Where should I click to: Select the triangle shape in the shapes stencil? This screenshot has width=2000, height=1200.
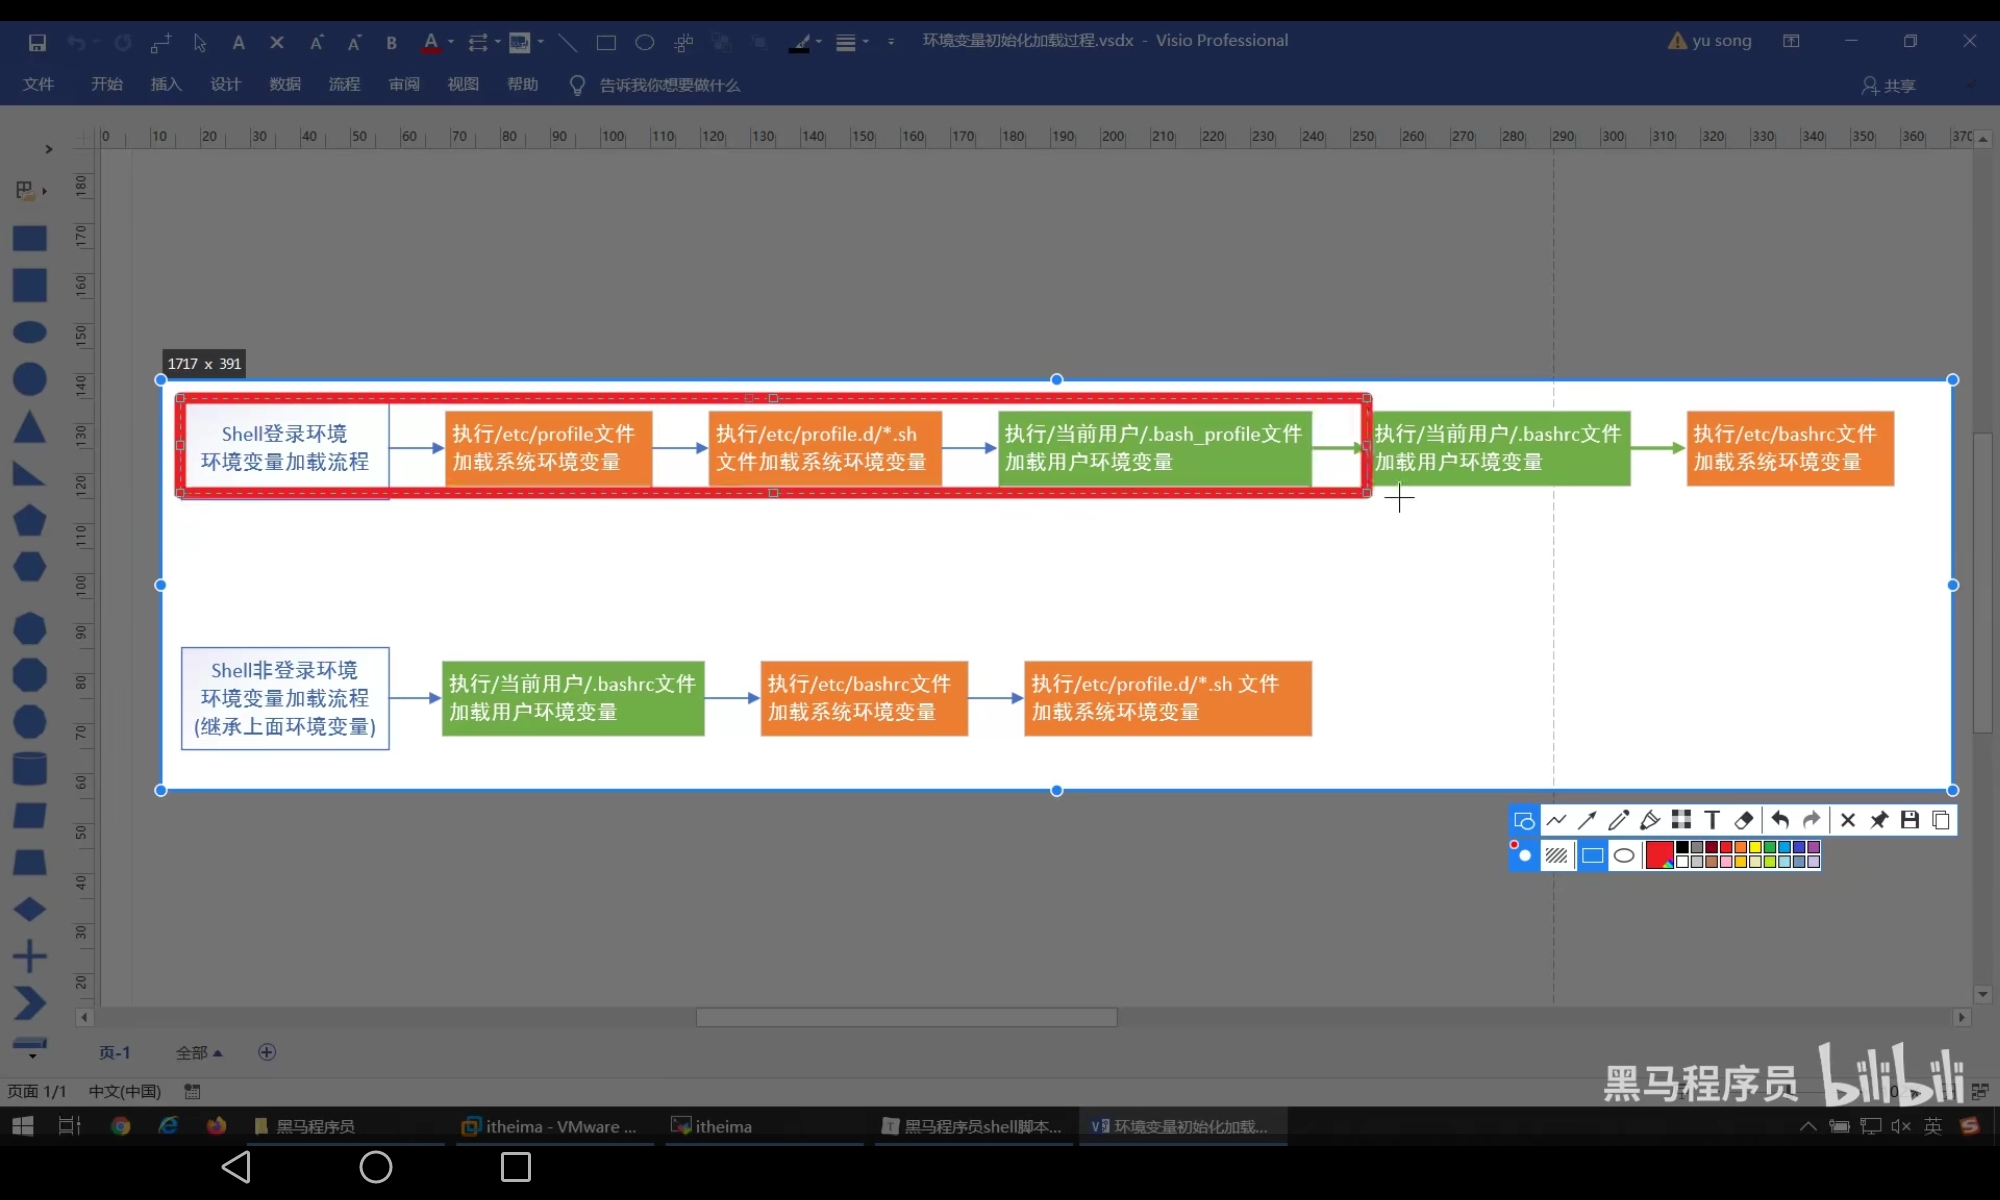29,427
